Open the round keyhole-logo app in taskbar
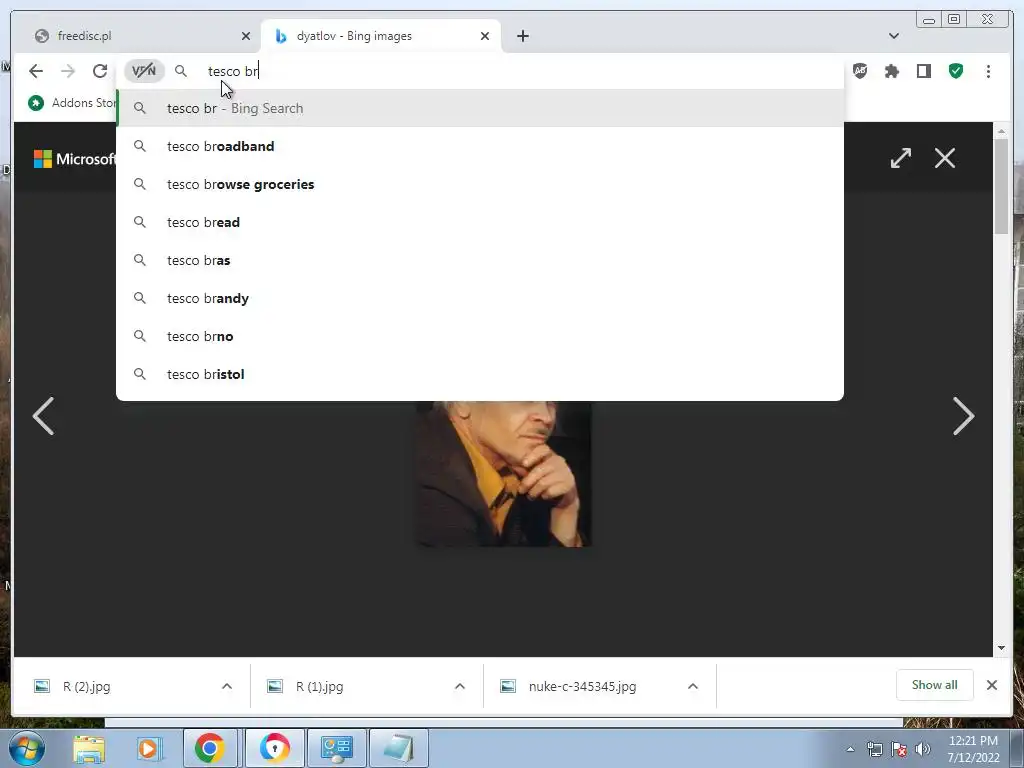This screenshot has height=768, width=1024. pyautogui.click(x=275, y=748)
